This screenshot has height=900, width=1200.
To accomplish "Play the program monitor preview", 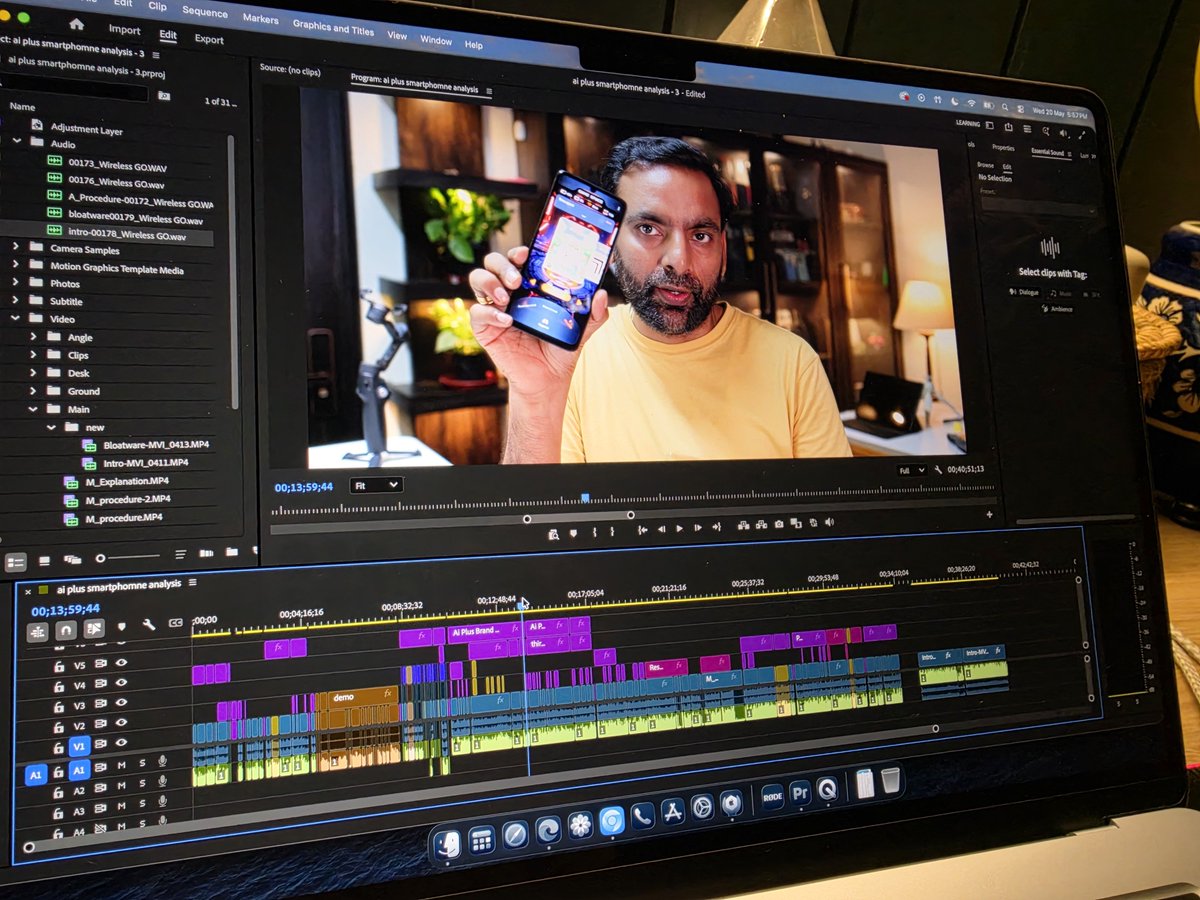I will [x=679, y=527].
